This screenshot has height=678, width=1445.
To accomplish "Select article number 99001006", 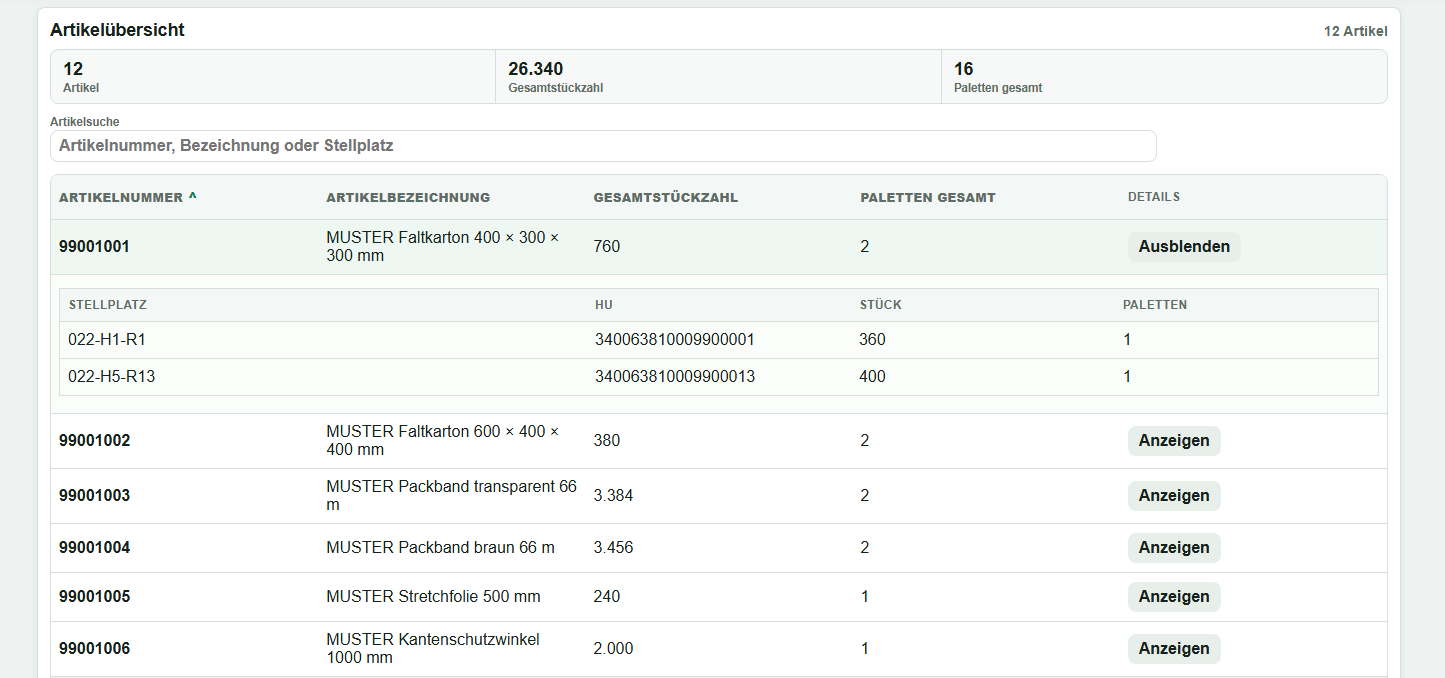I will coord(95,649).
